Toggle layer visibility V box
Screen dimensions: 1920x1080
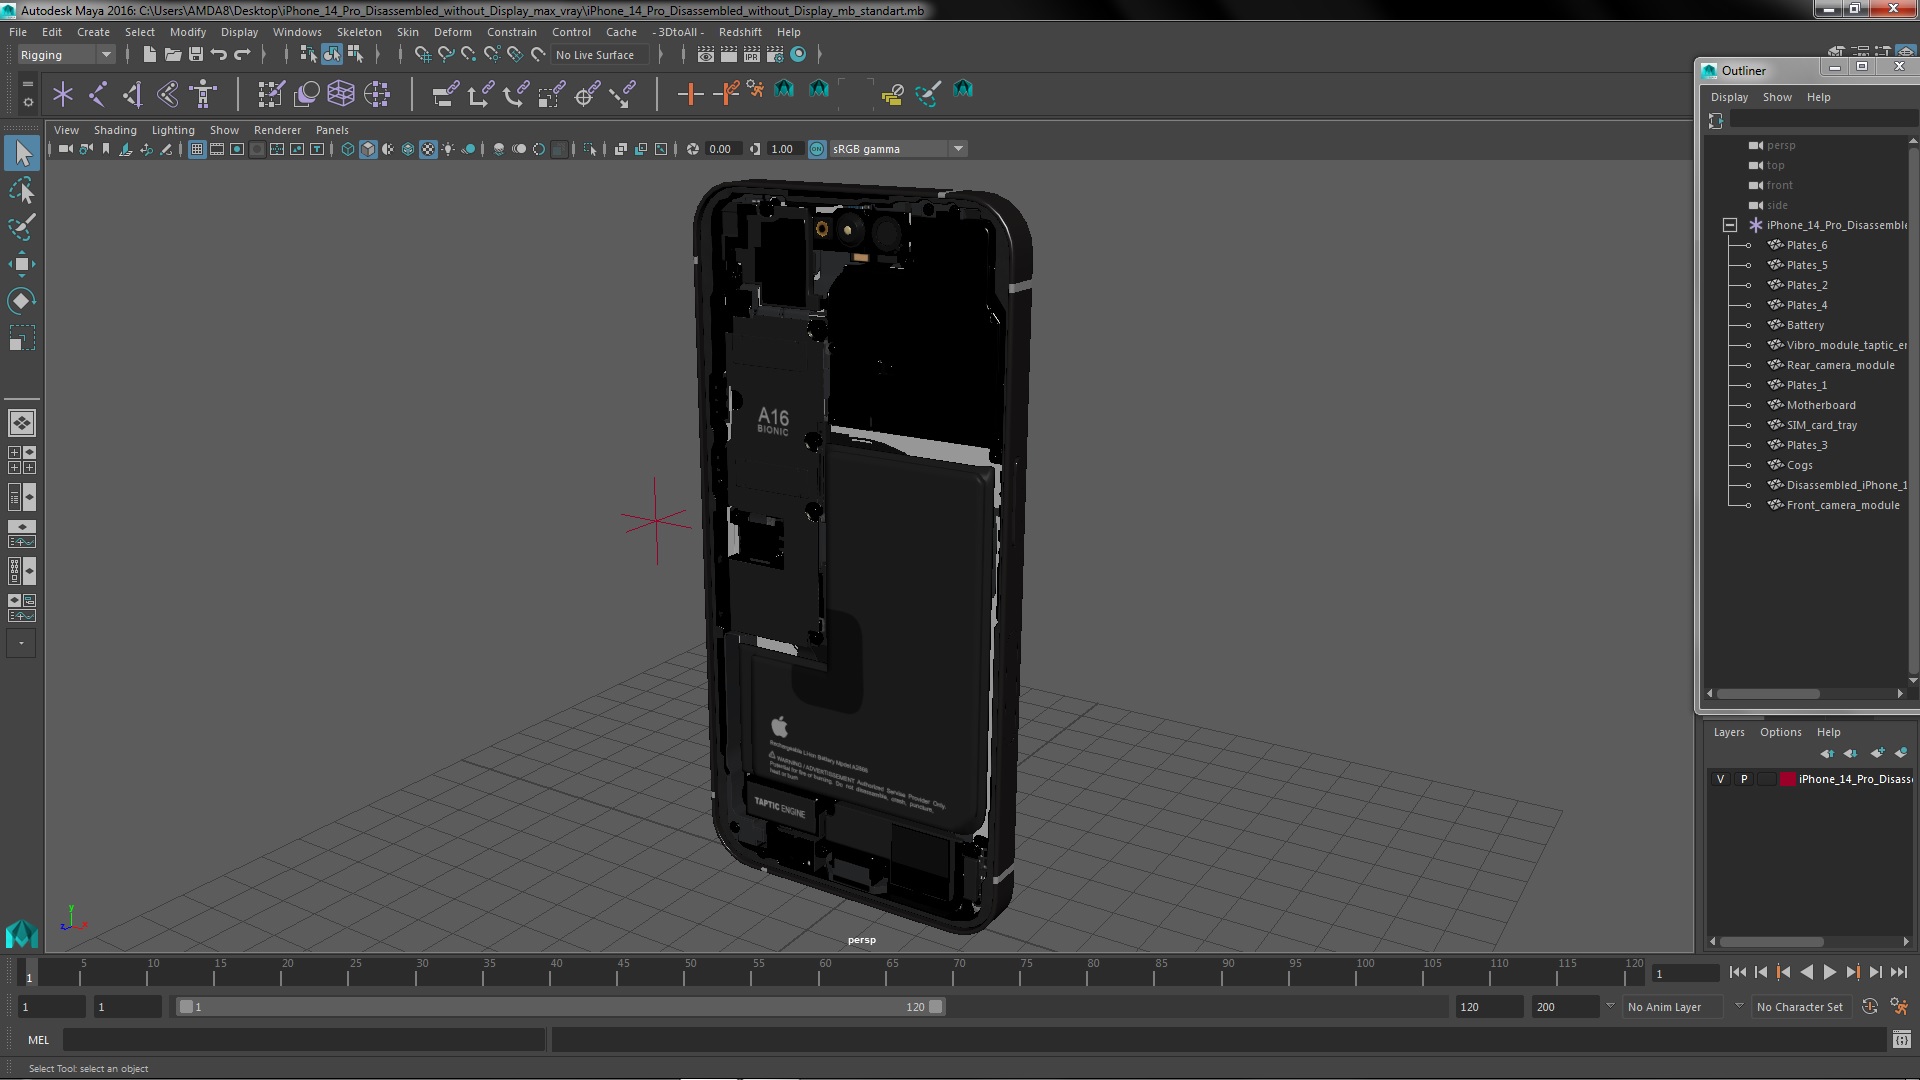1721,779
